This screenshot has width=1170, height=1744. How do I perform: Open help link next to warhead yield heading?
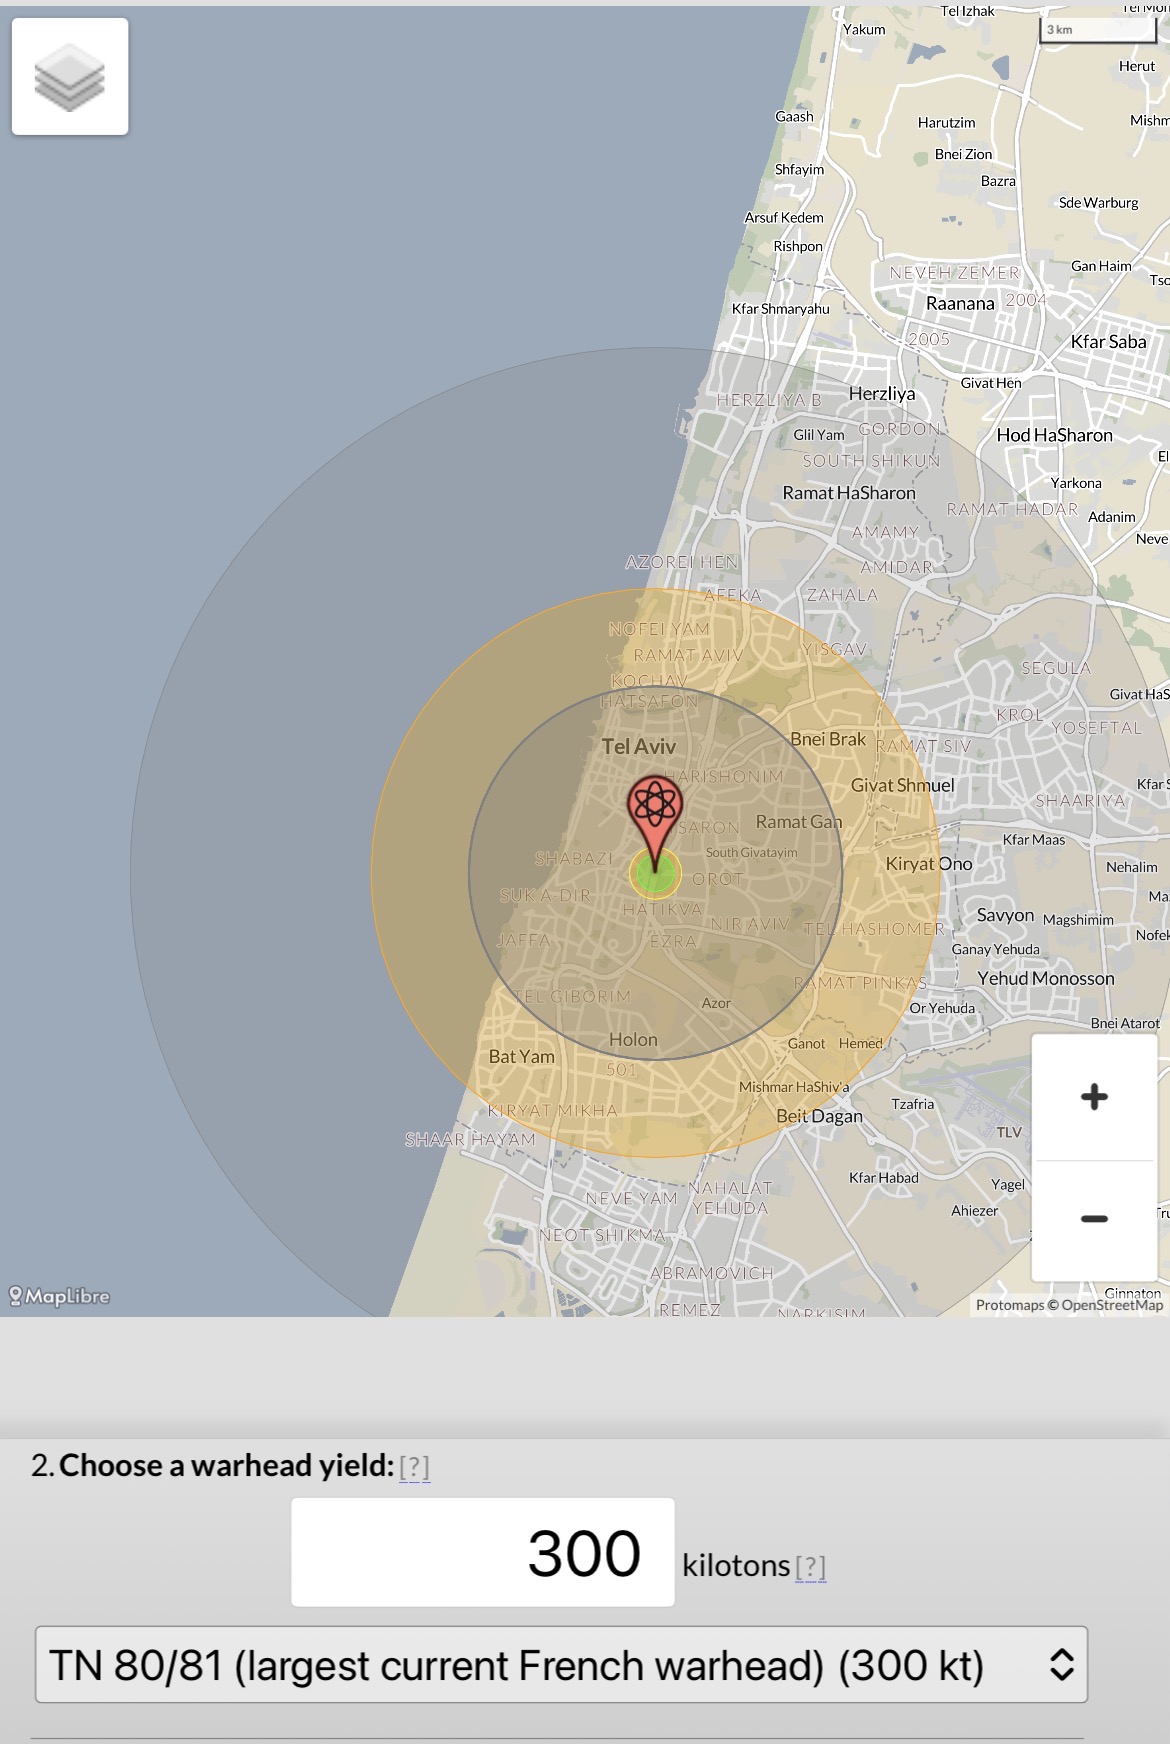[414, 1467]
